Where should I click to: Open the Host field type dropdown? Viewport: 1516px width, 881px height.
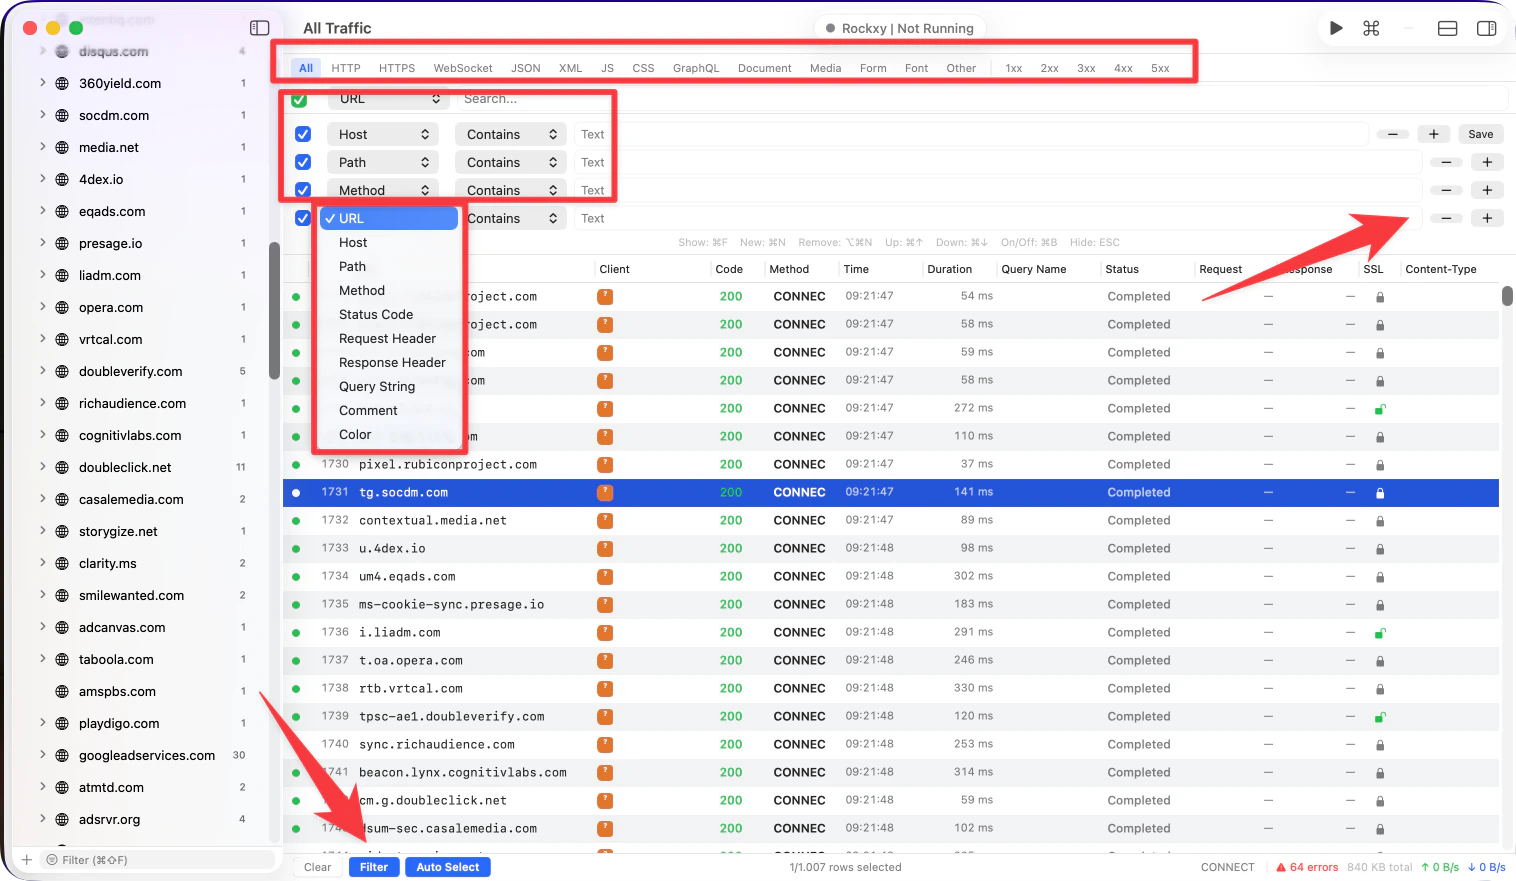382,134
